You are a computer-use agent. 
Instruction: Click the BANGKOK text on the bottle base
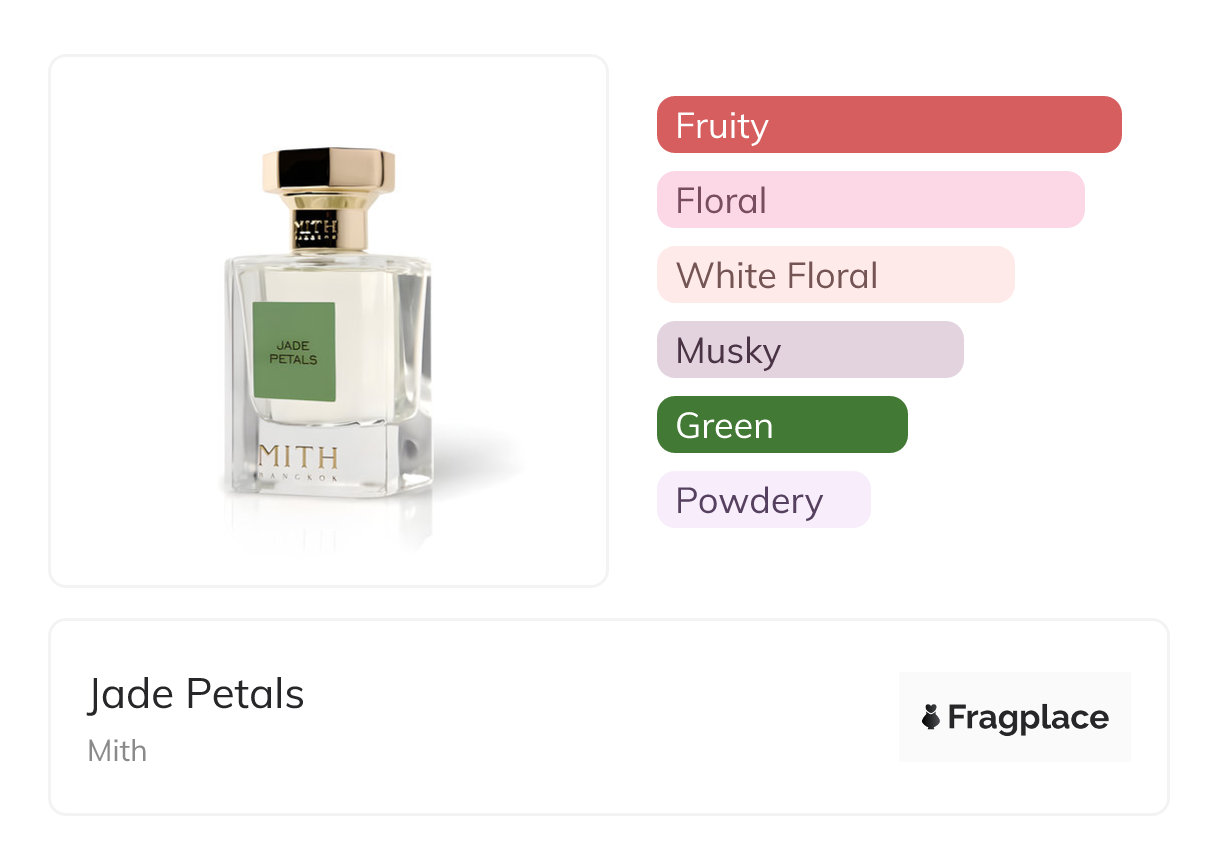(x=298, y=478)
